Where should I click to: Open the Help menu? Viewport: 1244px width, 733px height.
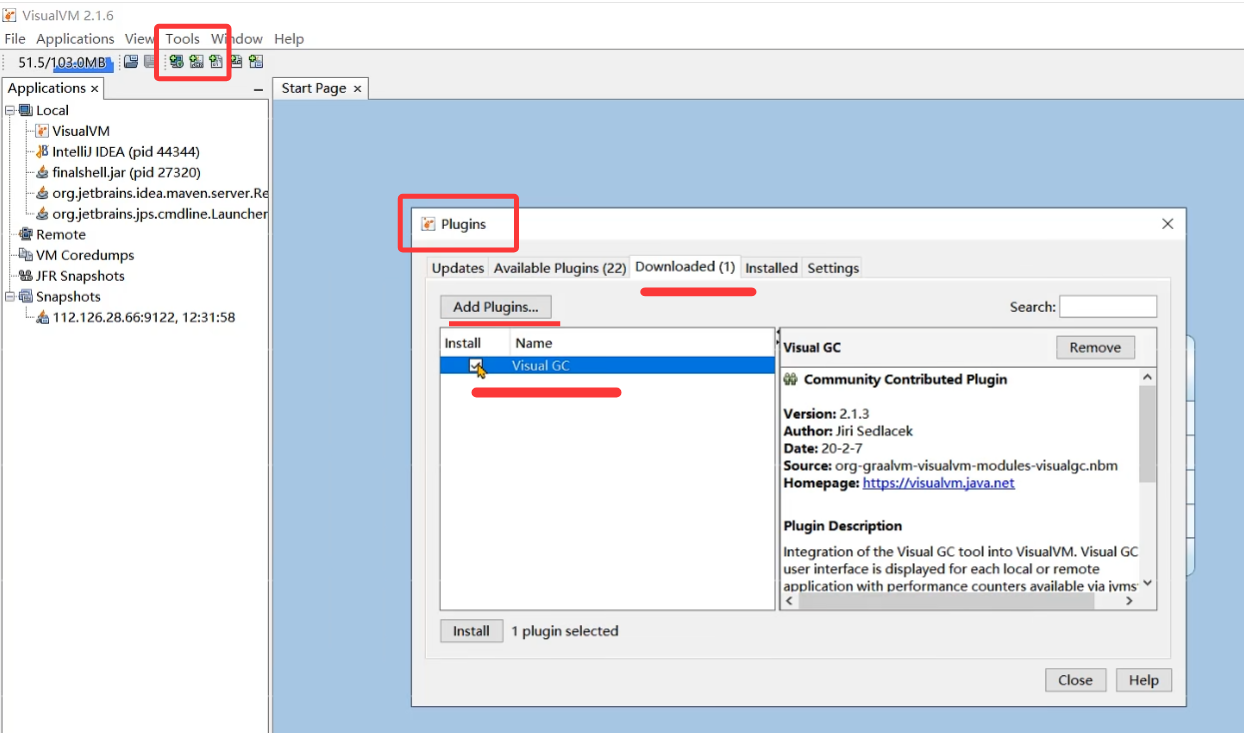pos(289,39)
